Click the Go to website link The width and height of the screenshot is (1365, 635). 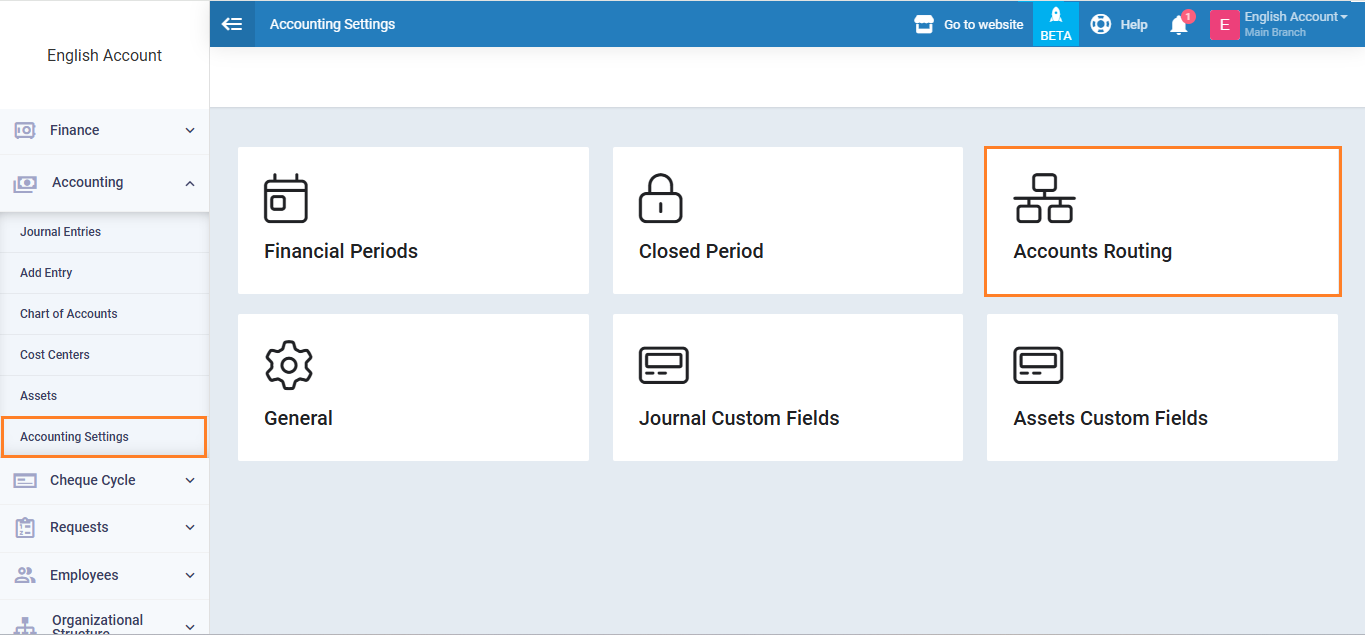point(970,24)
